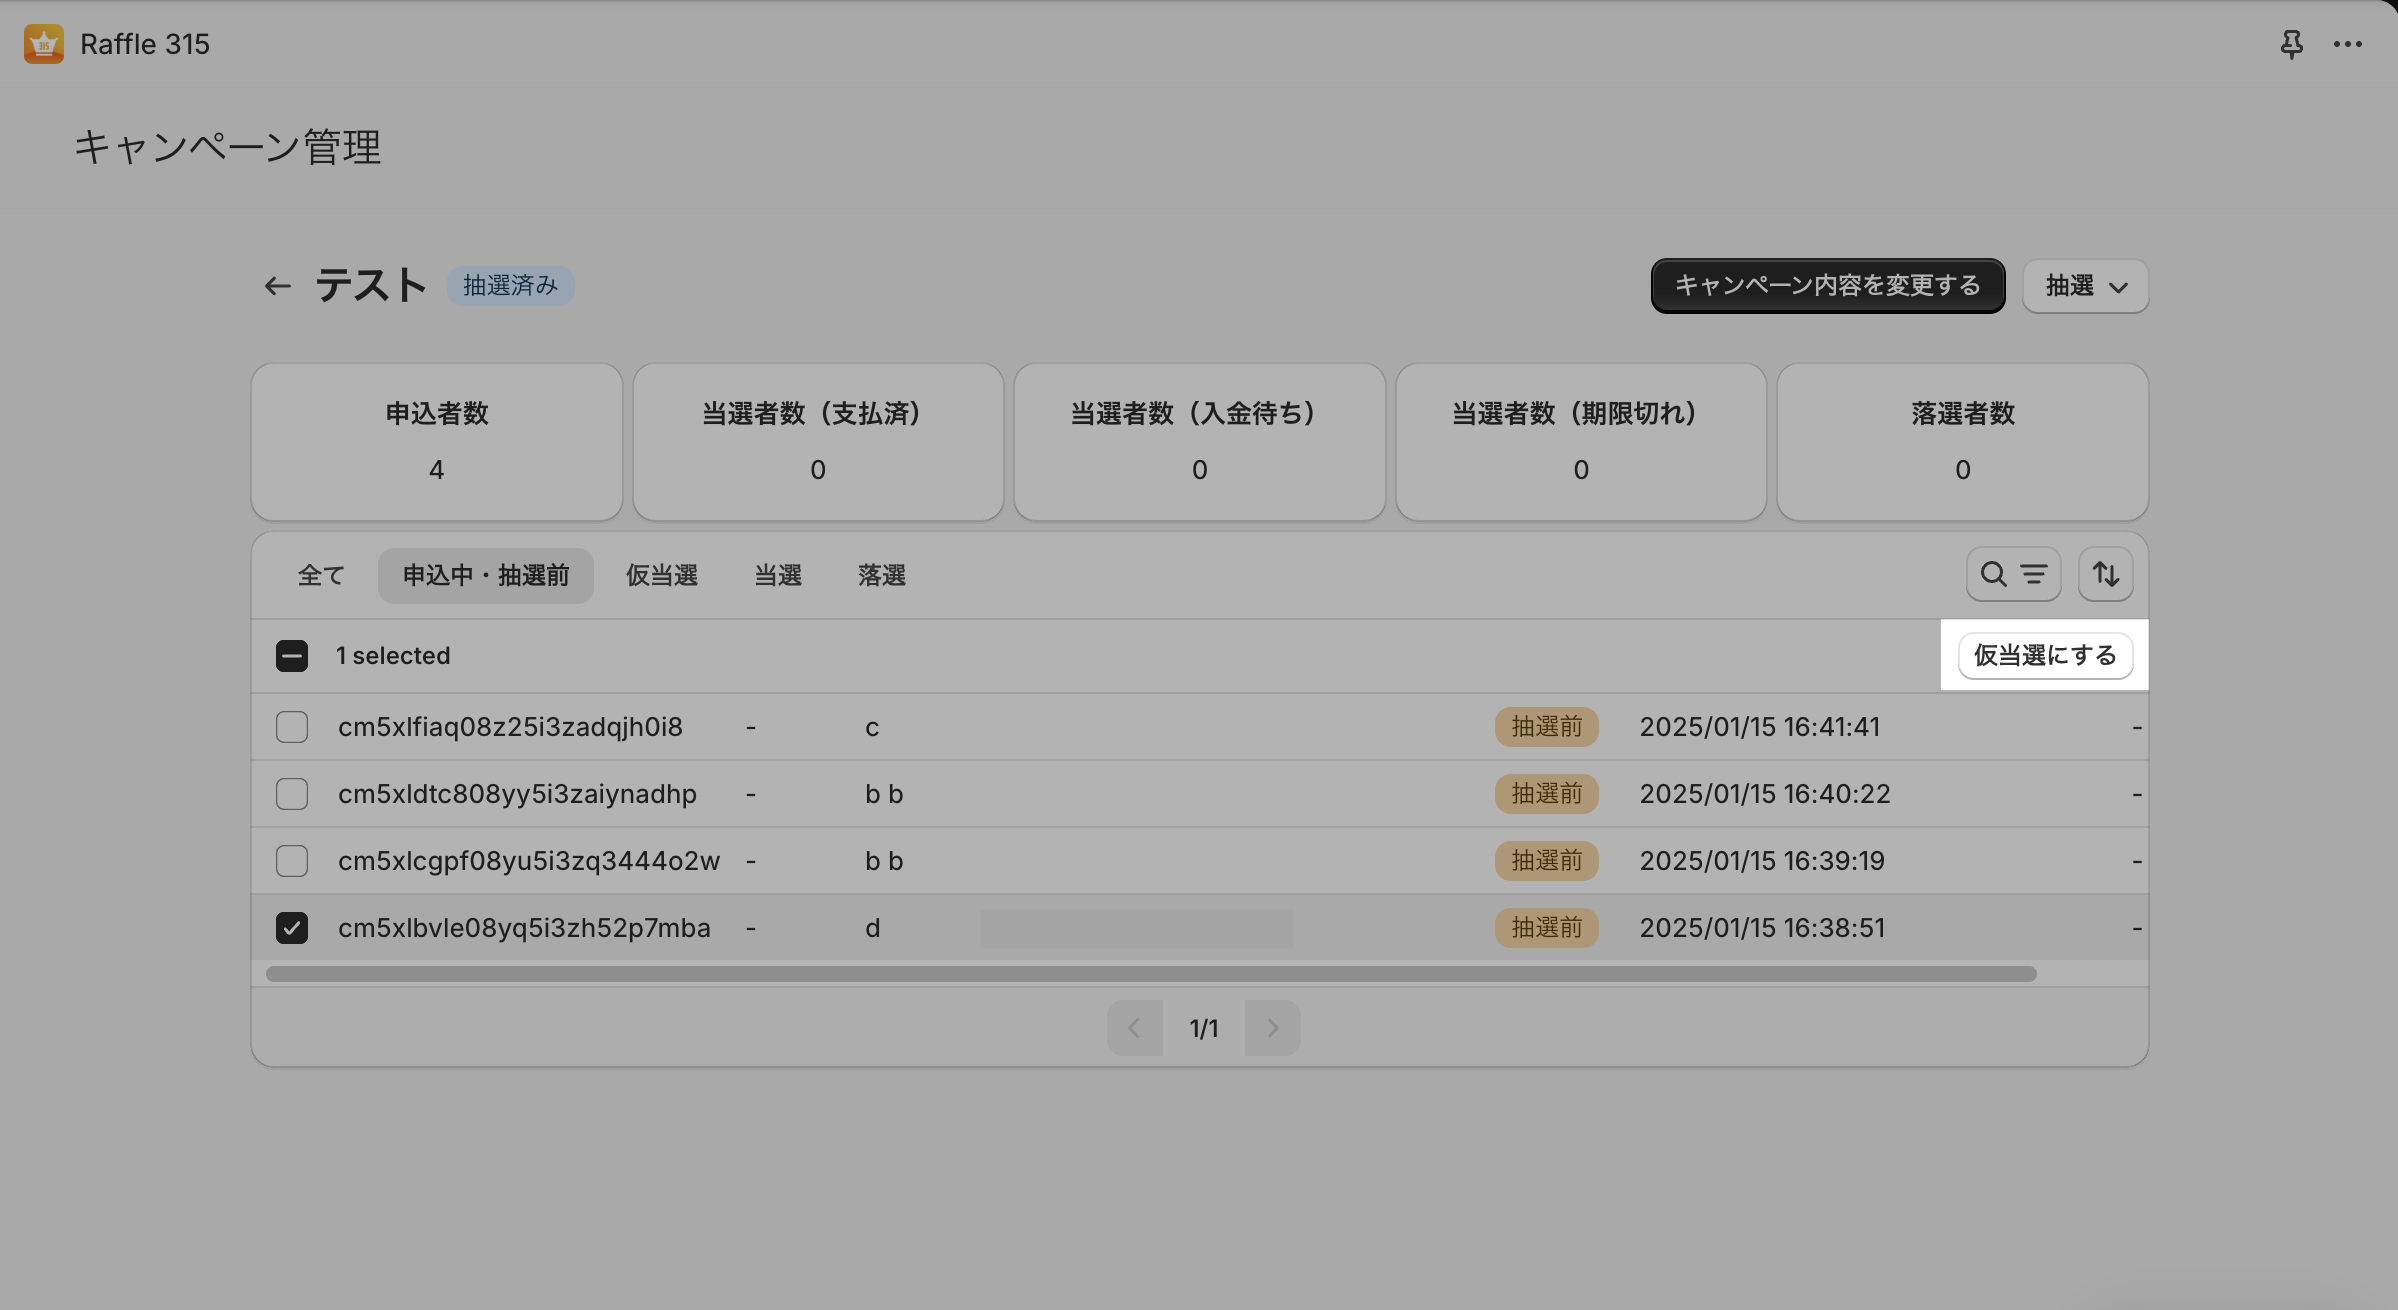Screen dimensions: 2398x1310
Task: Open search and filter for applicants
Action: pos(2012,574)
